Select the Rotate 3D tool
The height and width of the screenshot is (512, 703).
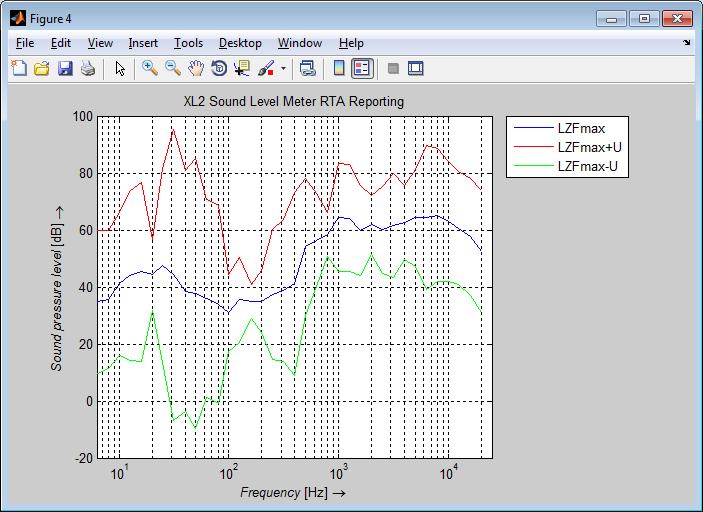pyautogui.click(x=219, y=69)
